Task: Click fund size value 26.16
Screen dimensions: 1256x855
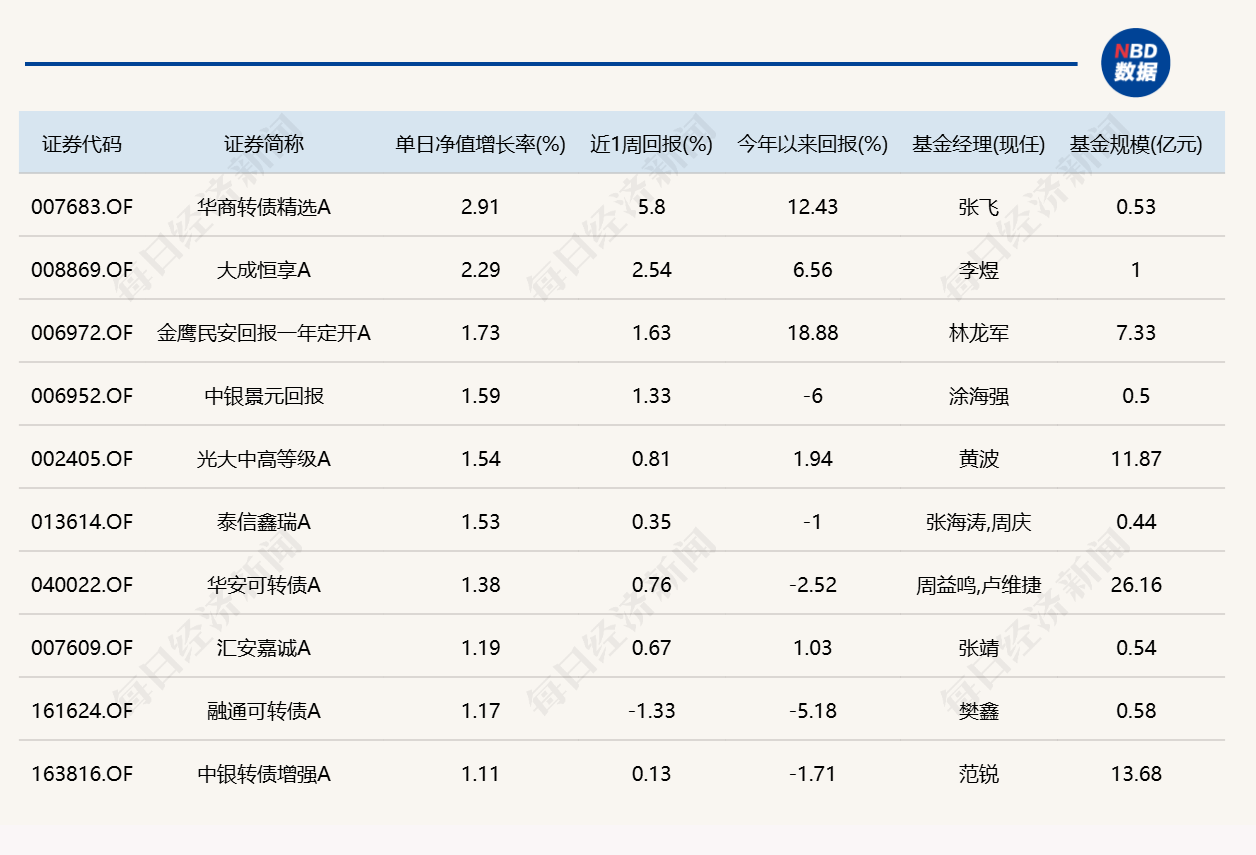Action: (1136, 585)
